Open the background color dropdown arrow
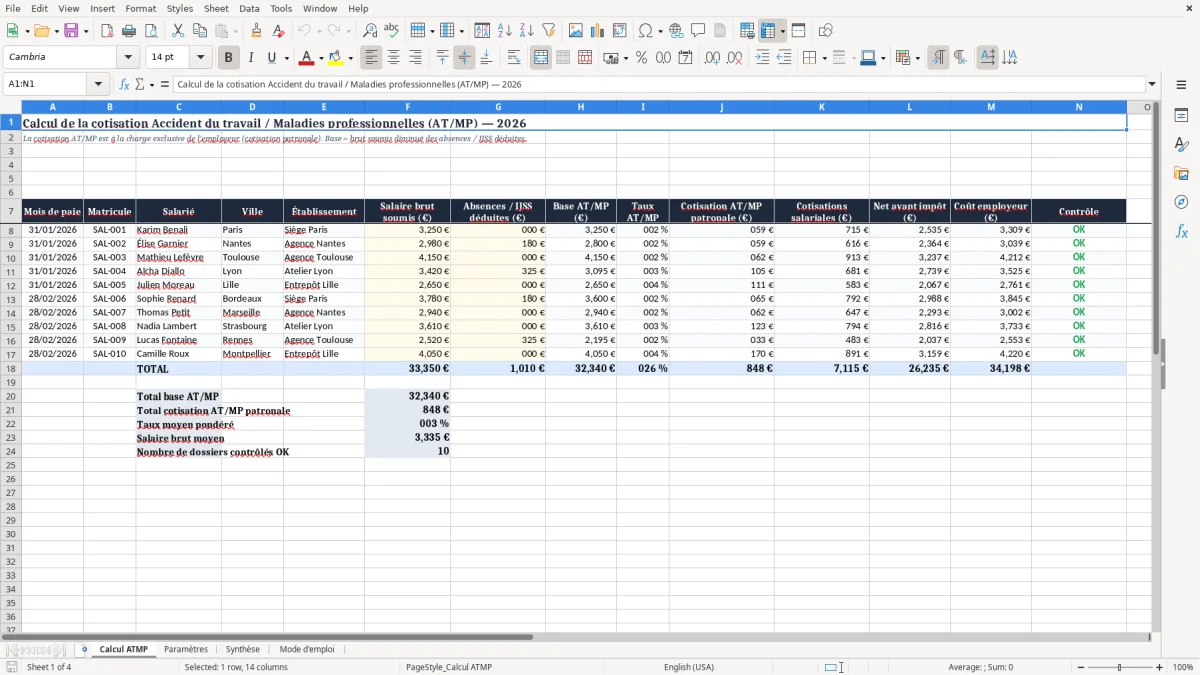Image resolution: width=1200 pixels, height=675 pixels. [x=350, y=58]
